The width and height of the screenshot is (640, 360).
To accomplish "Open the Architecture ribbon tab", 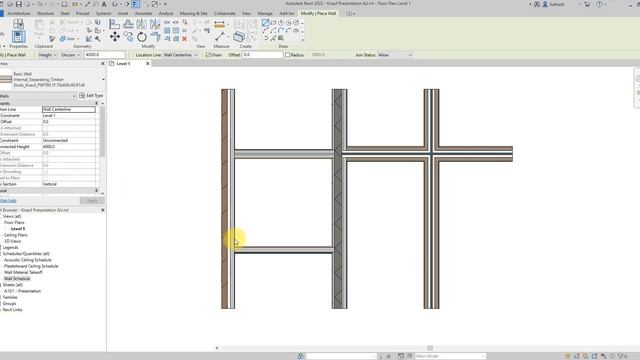I will click(19, 13).
